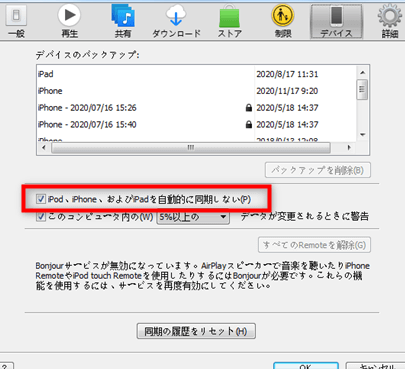Select the iPad backup row
This screenshot has width=405, height=369.
[x=197, y=74]
